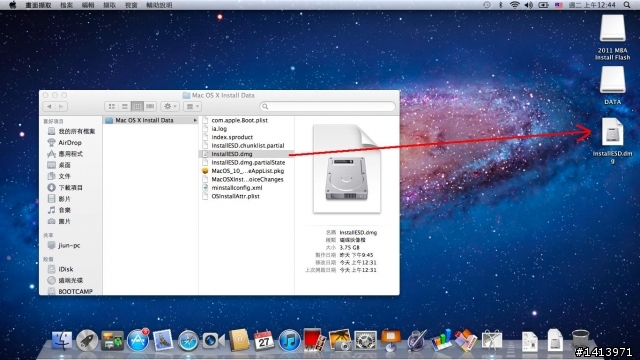Expand the Mac OS X Install Data folder arrow

tap(195, 120)
